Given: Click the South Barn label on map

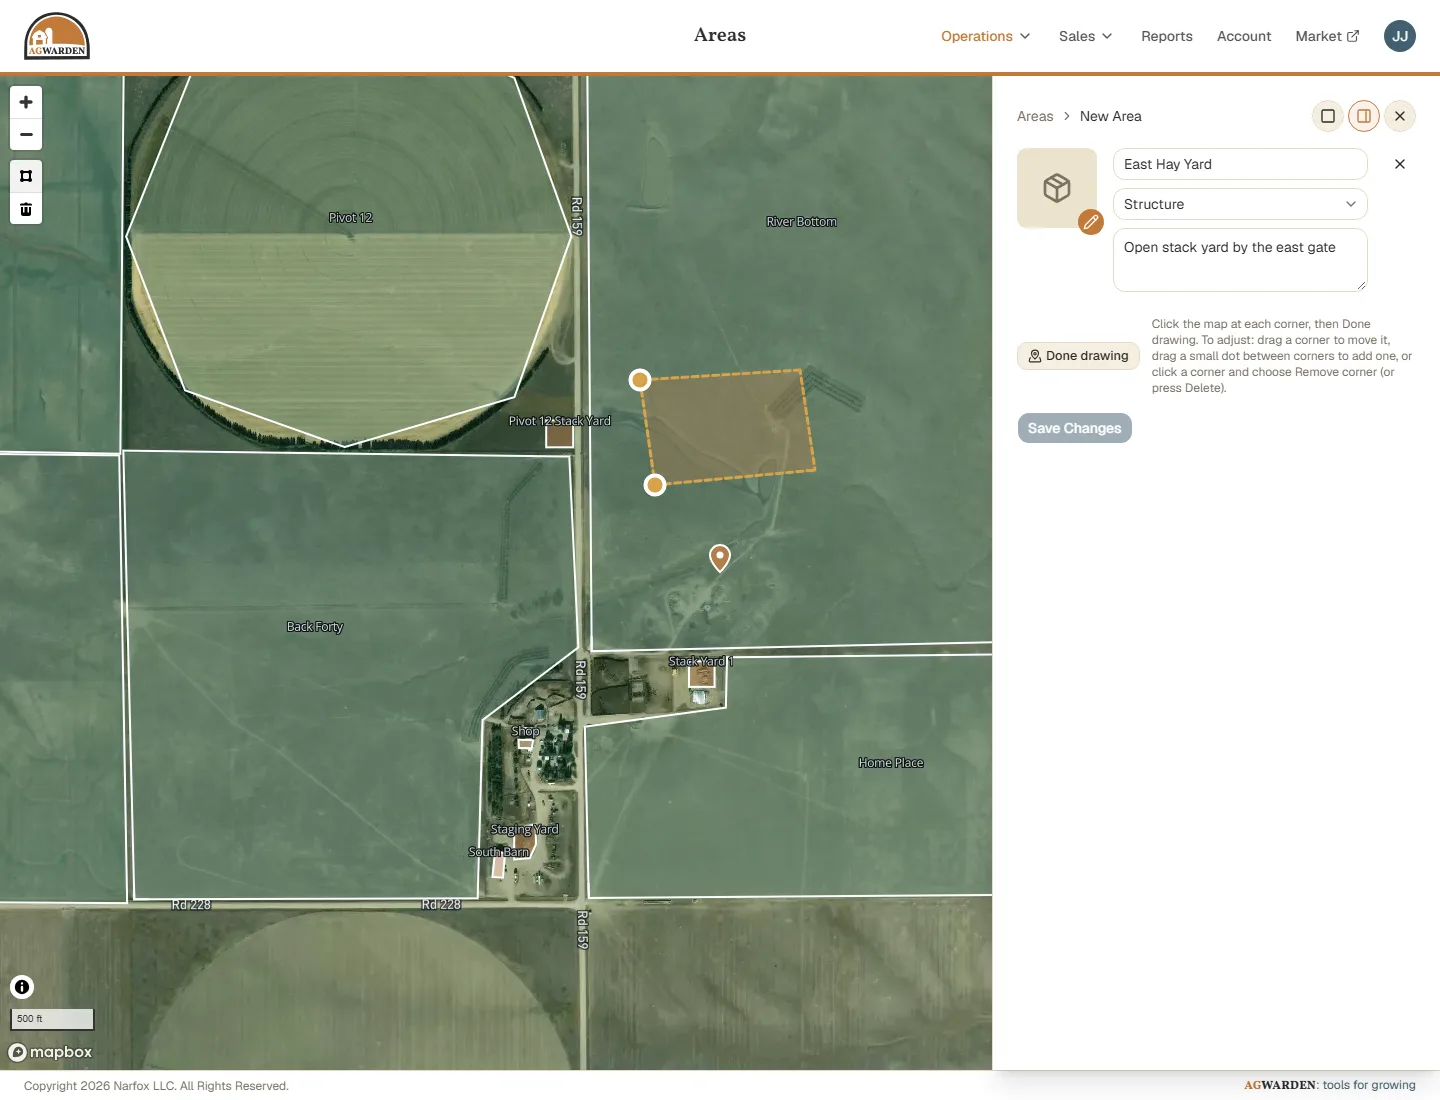Looking at the screenshot, I should click(499, 852).
